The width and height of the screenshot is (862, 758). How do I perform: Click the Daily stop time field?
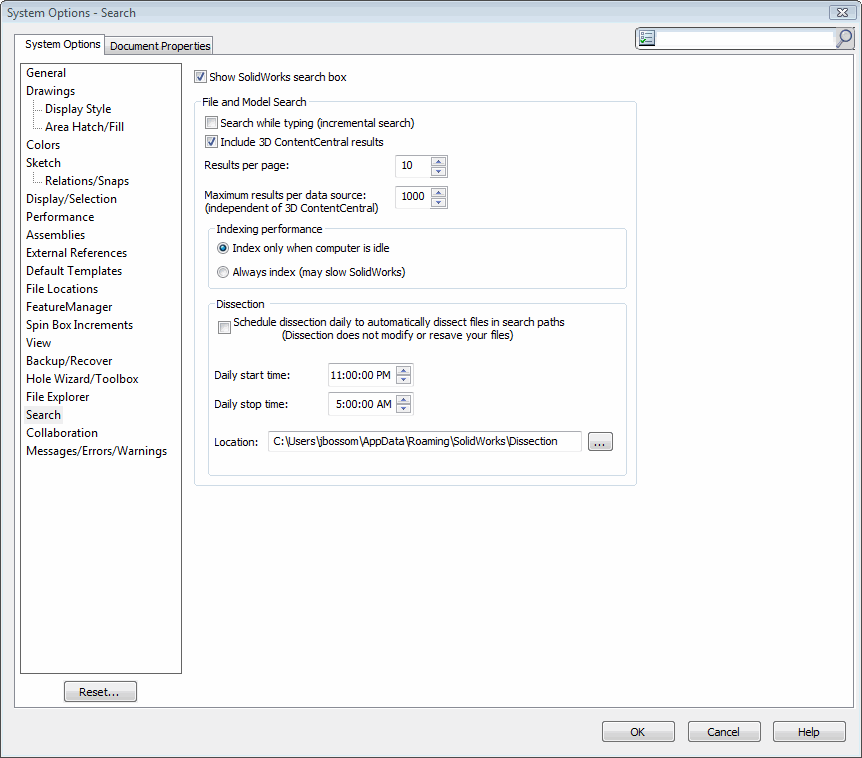point(362,404)
